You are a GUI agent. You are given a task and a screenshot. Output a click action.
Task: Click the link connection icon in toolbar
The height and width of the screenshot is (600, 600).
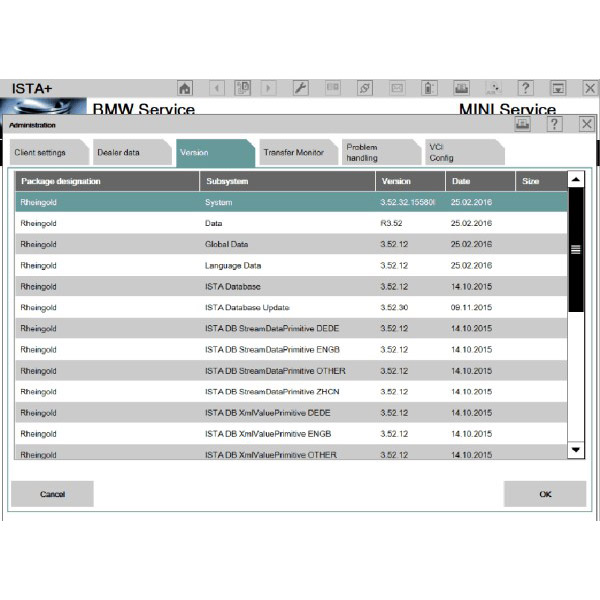click(x=365, y=89)
